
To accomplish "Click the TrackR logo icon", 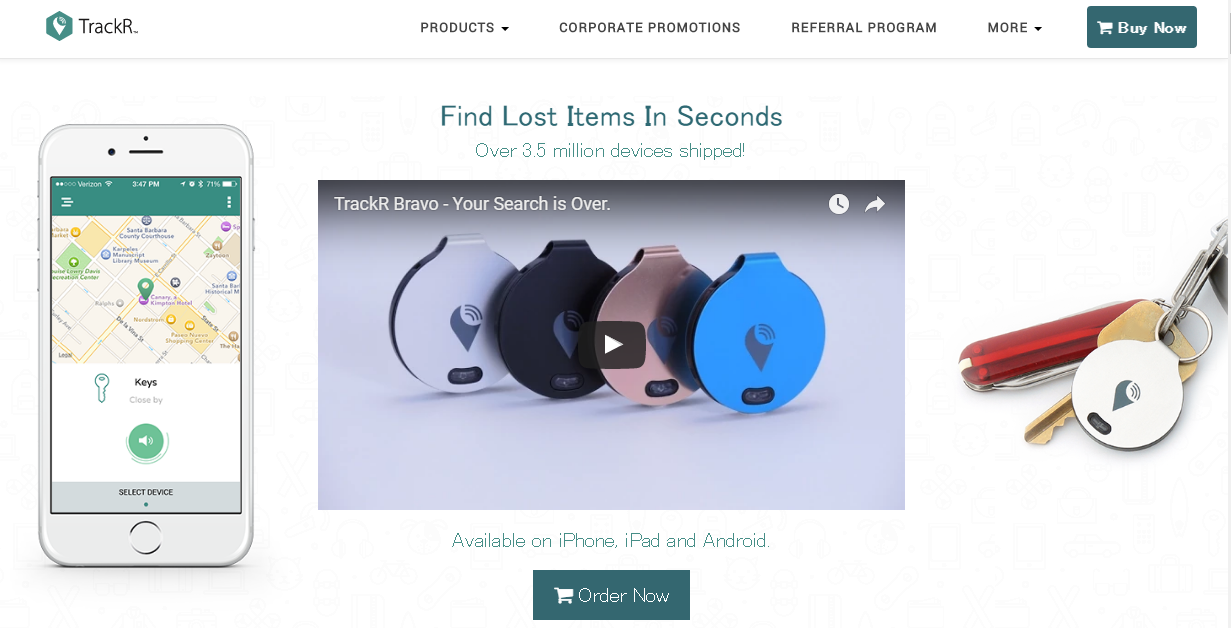I will [60, 26].
